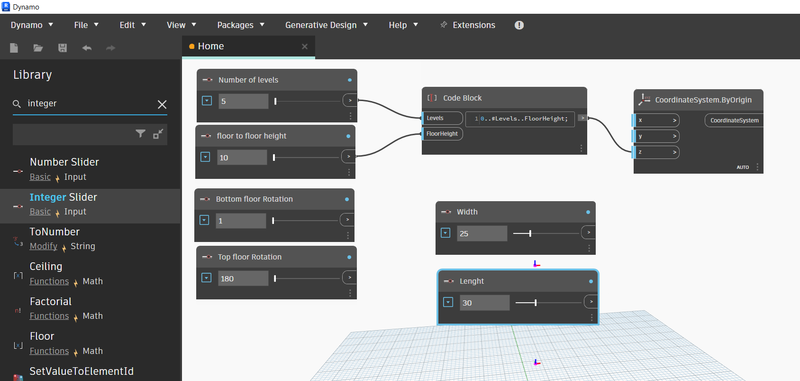Click the Floor library entry icon
The image size is (800, 381).
[x=18, y=345]
